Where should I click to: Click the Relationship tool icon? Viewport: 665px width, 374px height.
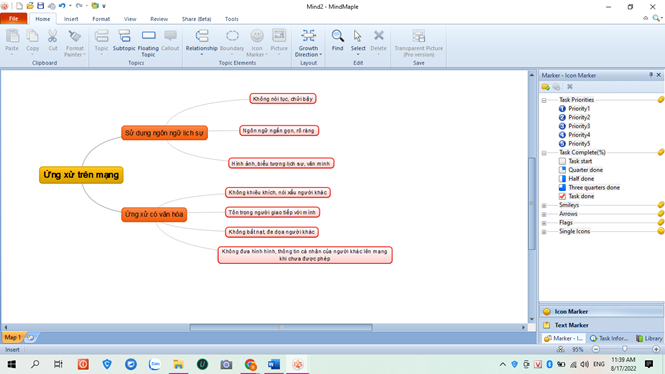pos(201,36)
